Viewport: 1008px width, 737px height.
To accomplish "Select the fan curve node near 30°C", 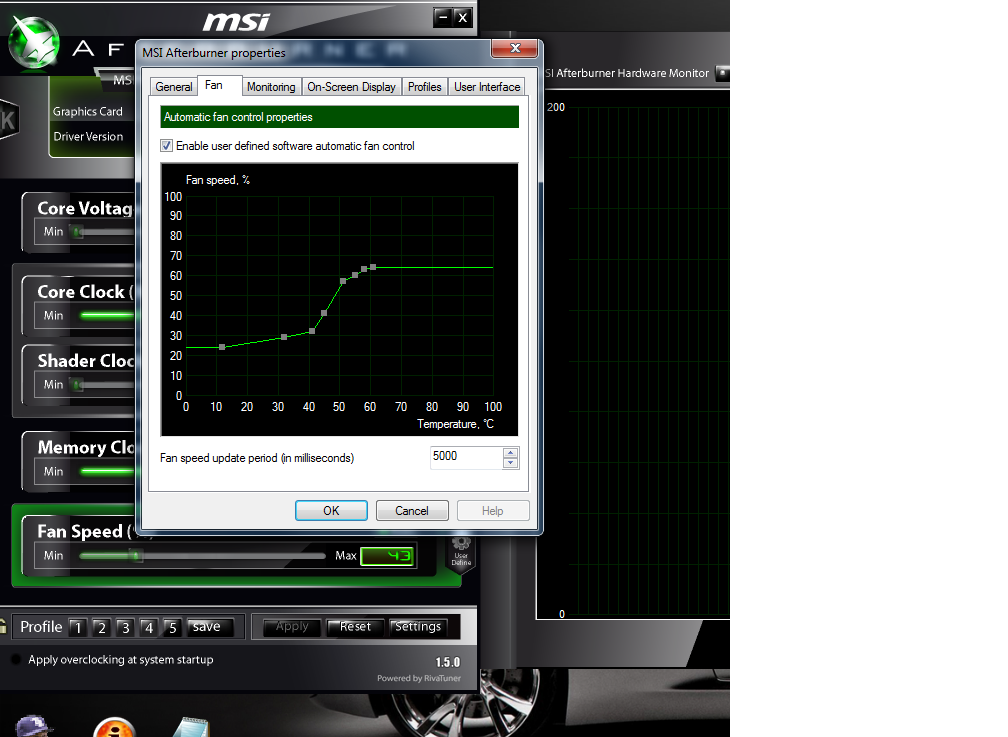I will (x=284, y=337).
